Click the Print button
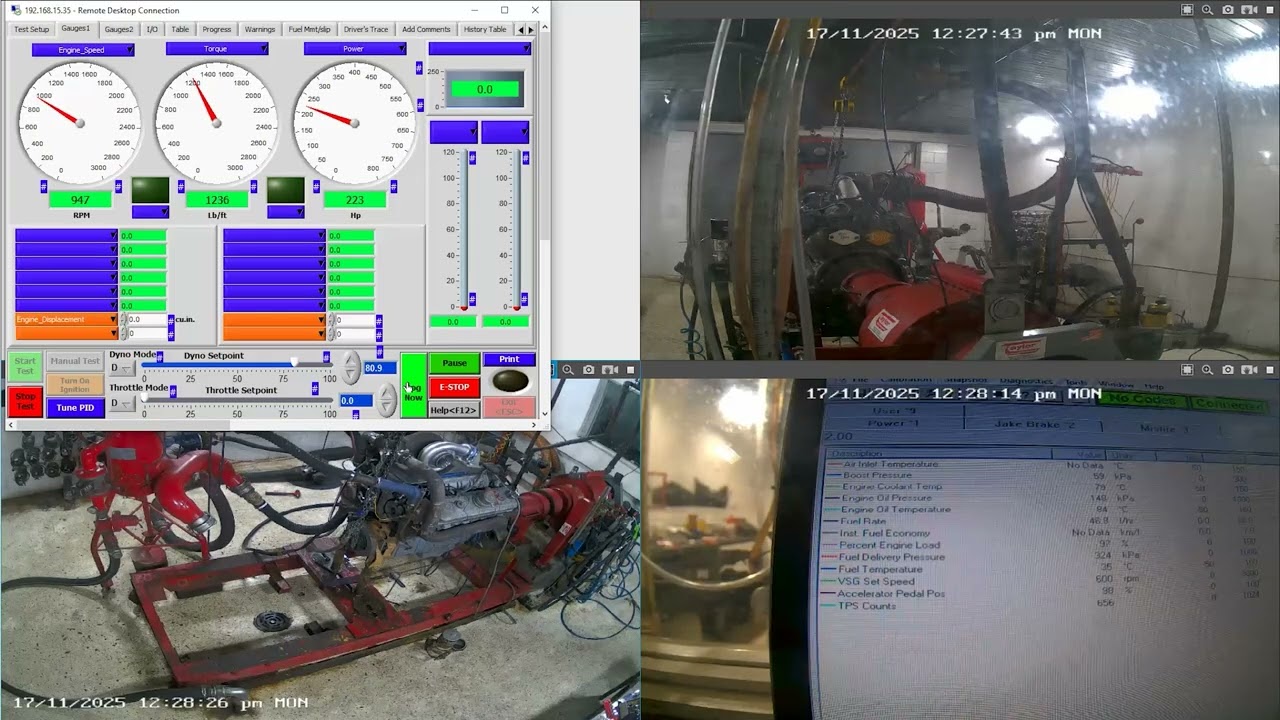Viewport: 1280px width, 720px height. point(509,360)
